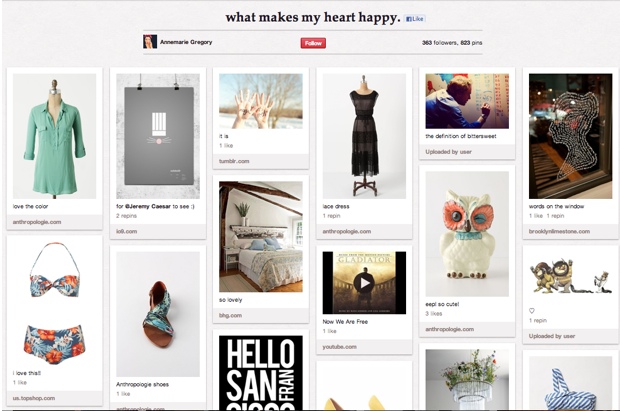Follow Annemarie Gregory's board
Image resolution: width=620 pixels, height=411 pixels.
(313, 43)
